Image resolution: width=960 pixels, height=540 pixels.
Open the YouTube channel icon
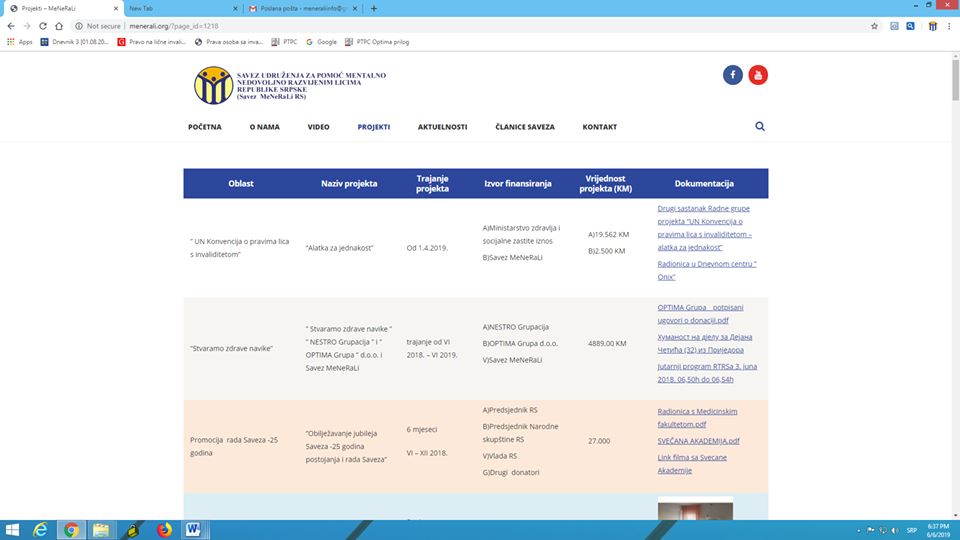pos(758,75)
